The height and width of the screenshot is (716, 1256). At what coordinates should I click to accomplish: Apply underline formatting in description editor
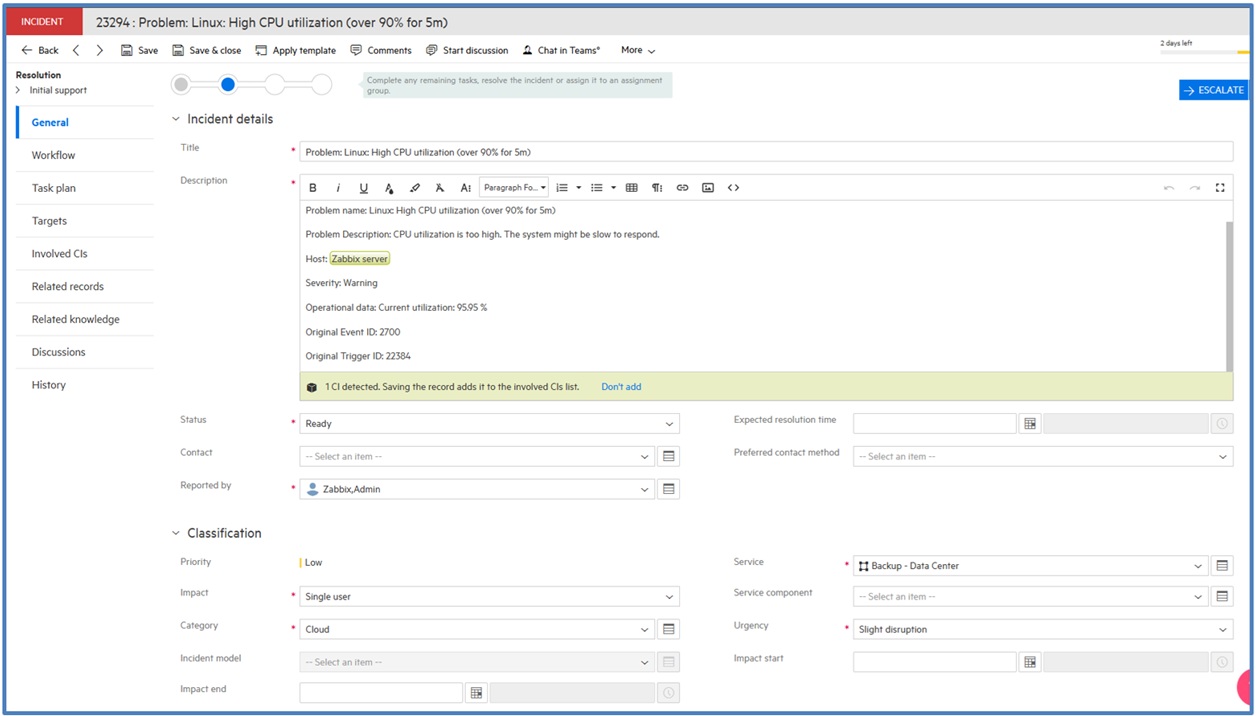[x=364, y=188]
